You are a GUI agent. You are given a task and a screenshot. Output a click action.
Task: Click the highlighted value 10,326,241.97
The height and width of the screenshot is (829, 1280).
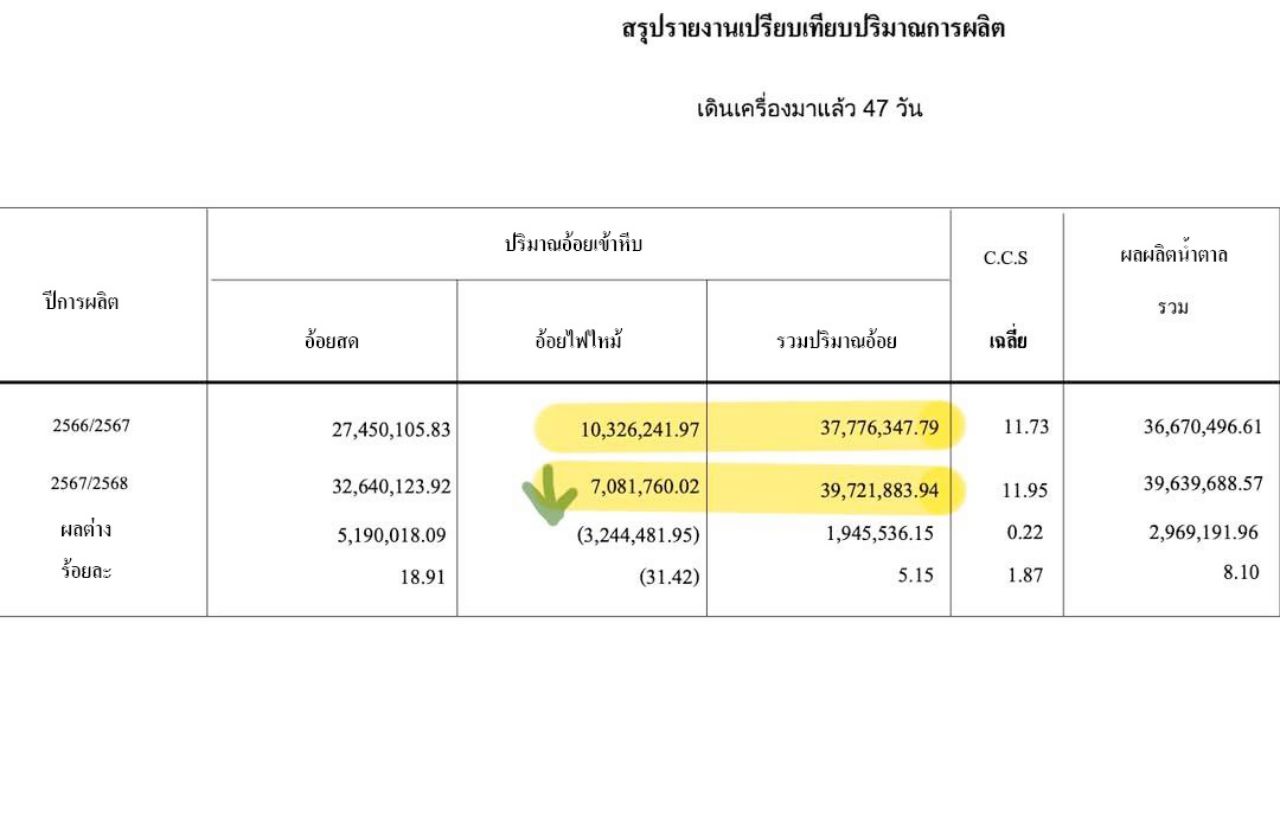pos(640,430)
